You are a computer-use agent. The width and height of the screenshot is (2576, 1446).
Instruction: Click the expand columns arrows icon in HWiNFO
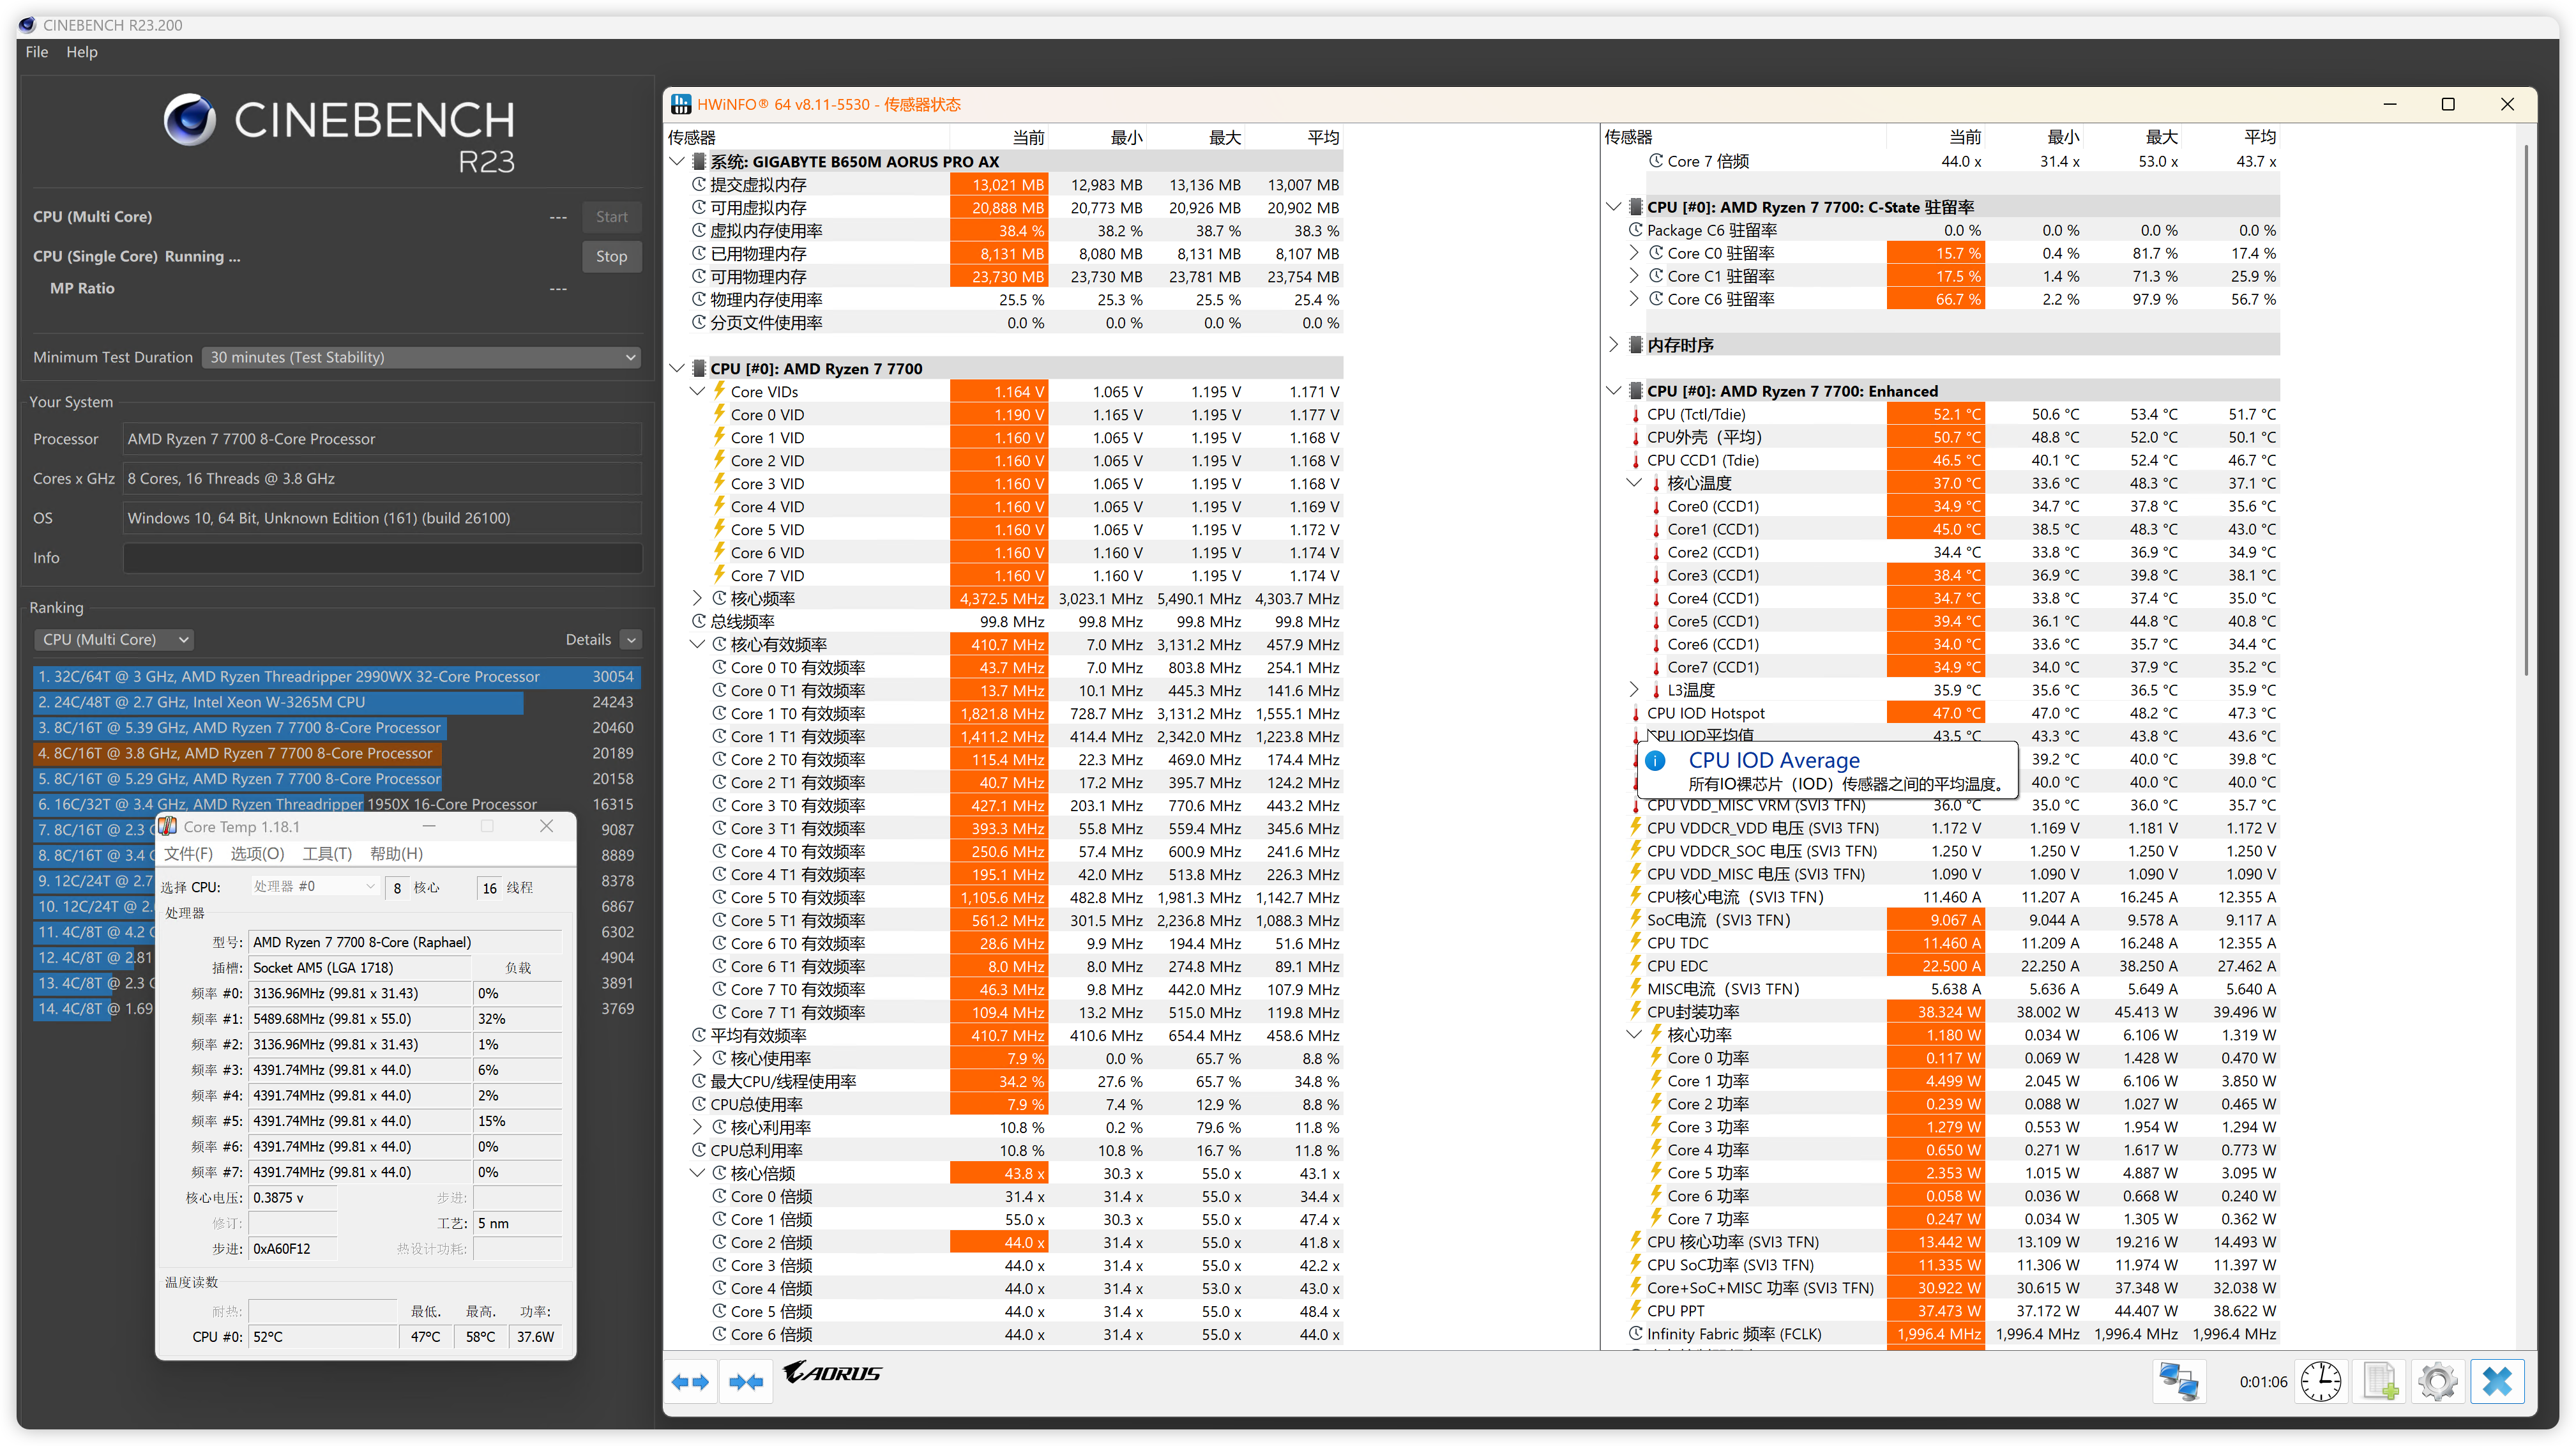coord(690,1382)
